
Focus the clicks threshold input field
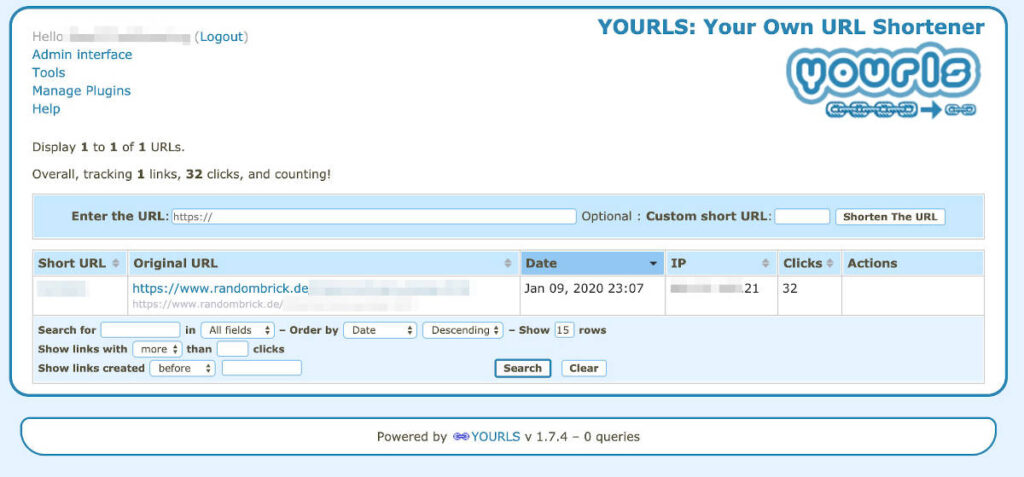tap(232, 349)
